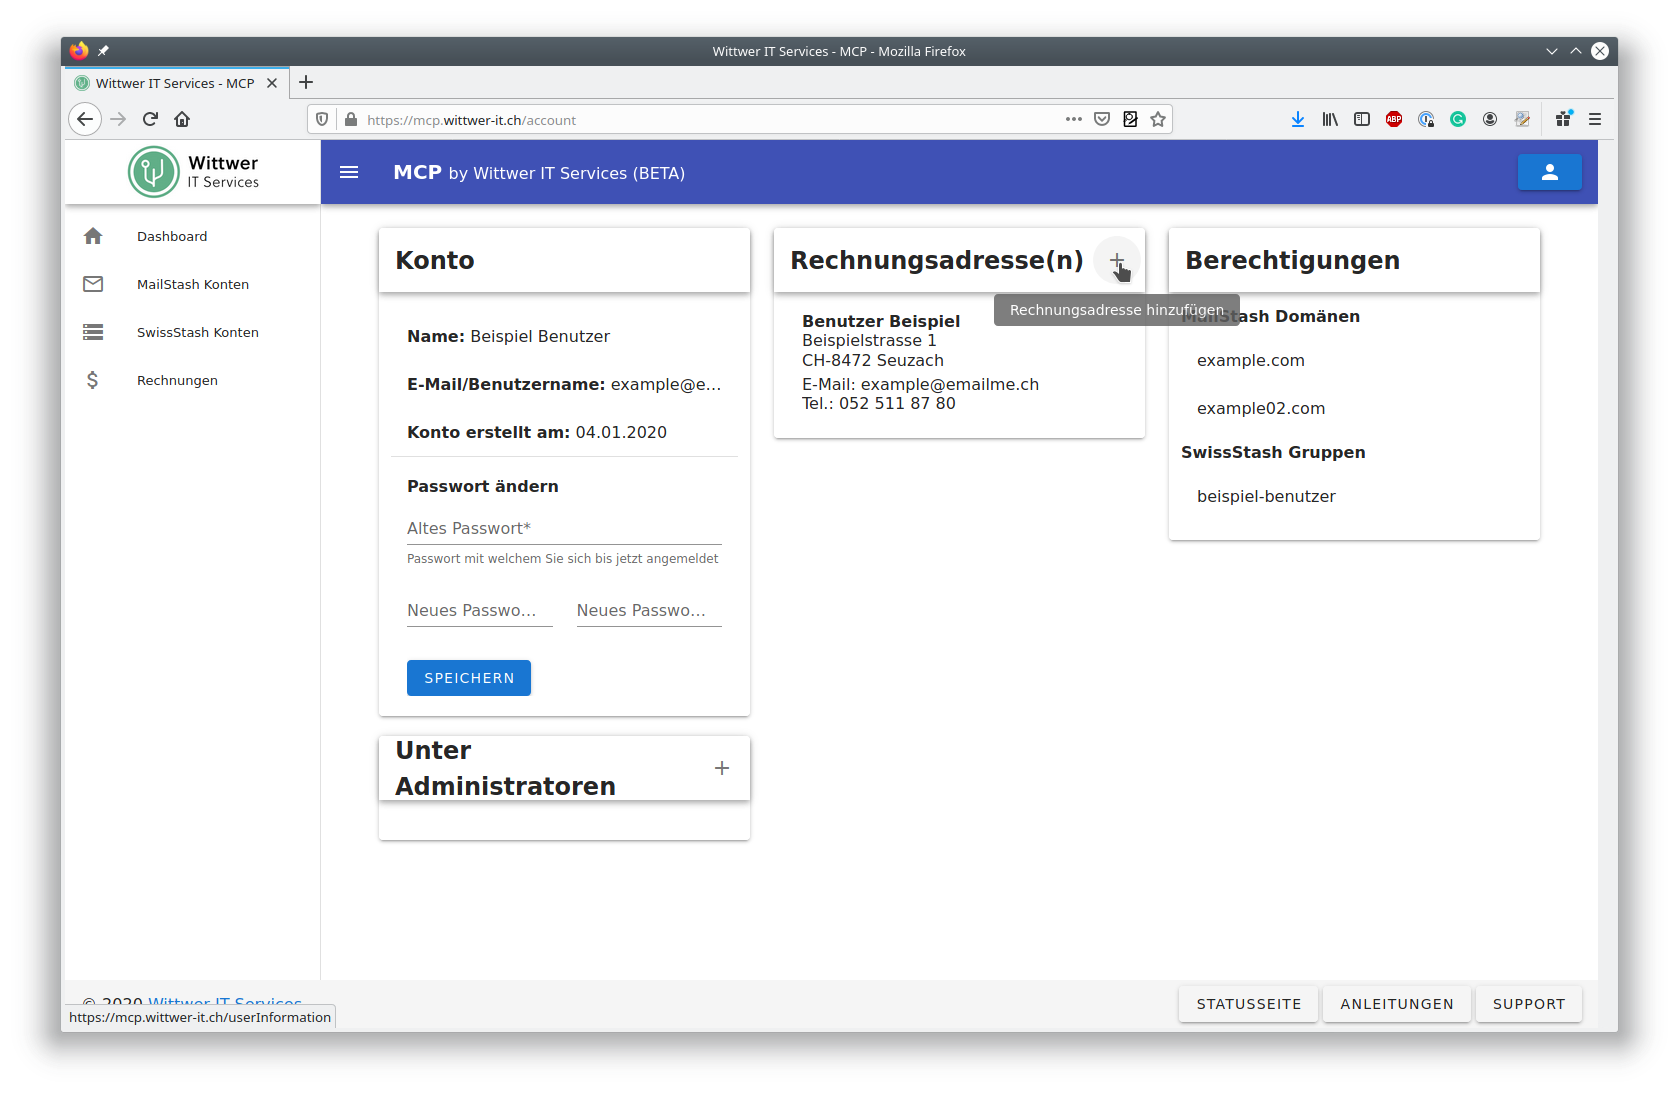Reload the page in Firefox

(x=150, y=119)
